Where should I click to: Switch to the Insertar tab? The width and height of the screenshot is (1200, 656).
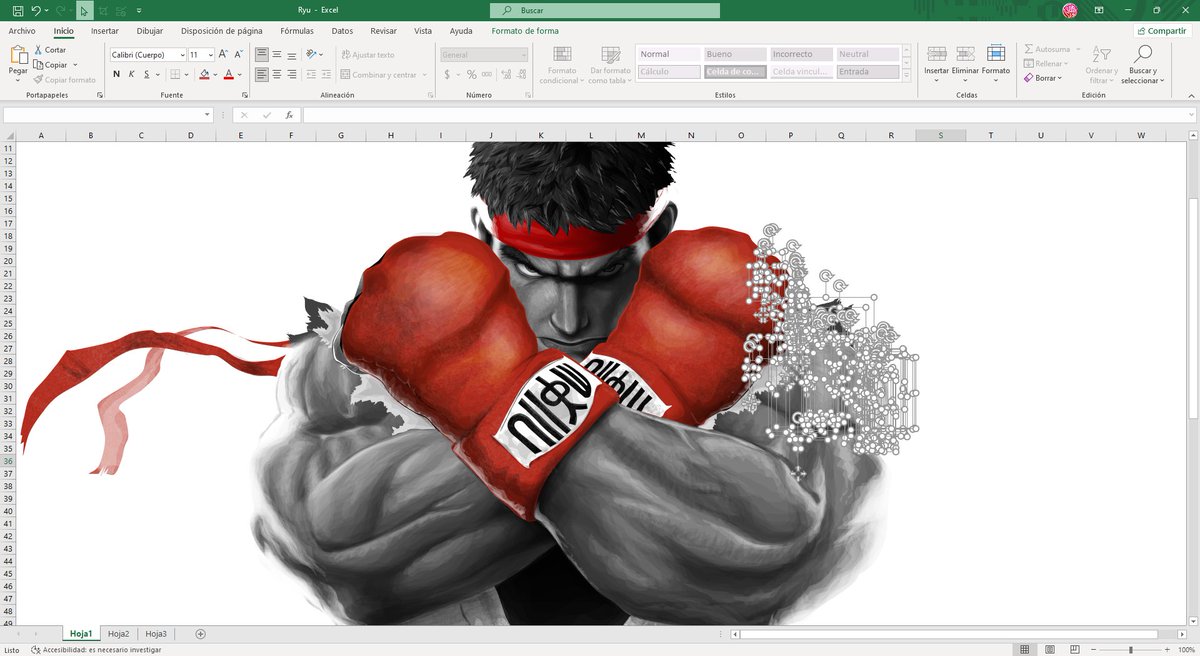[x=105, y=31]
